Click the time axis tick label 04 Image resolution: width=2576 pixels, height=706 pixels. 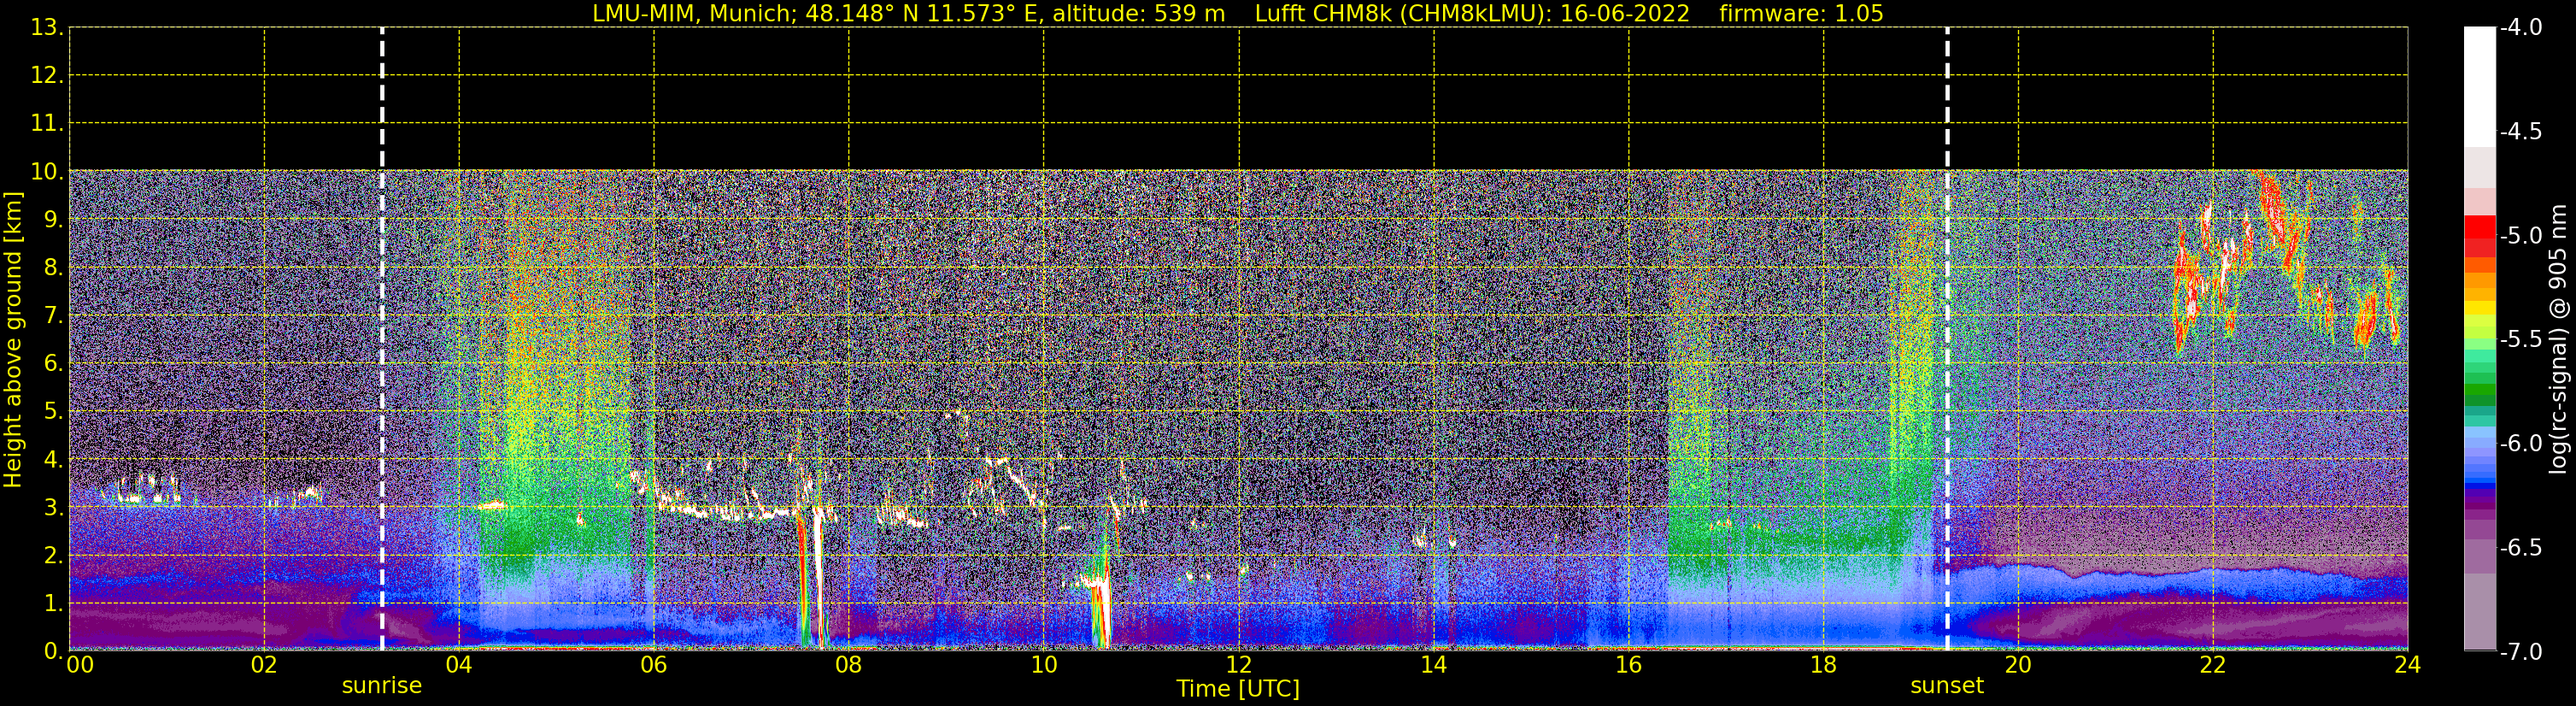point(459,665)
